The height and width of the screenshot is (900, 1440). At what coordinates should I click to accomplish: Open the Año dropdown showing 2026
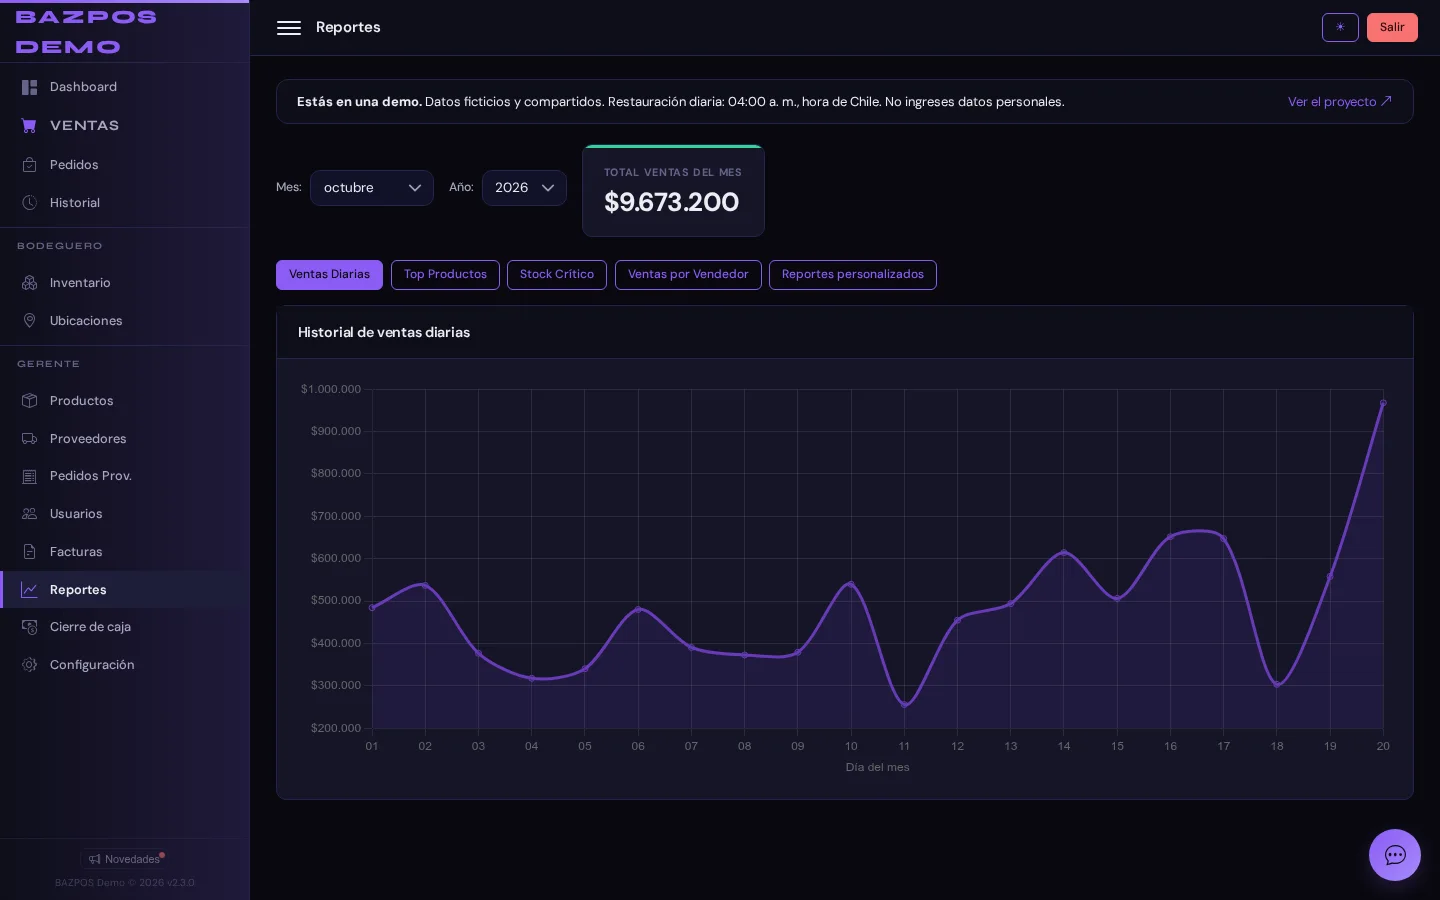coord(524,188)
